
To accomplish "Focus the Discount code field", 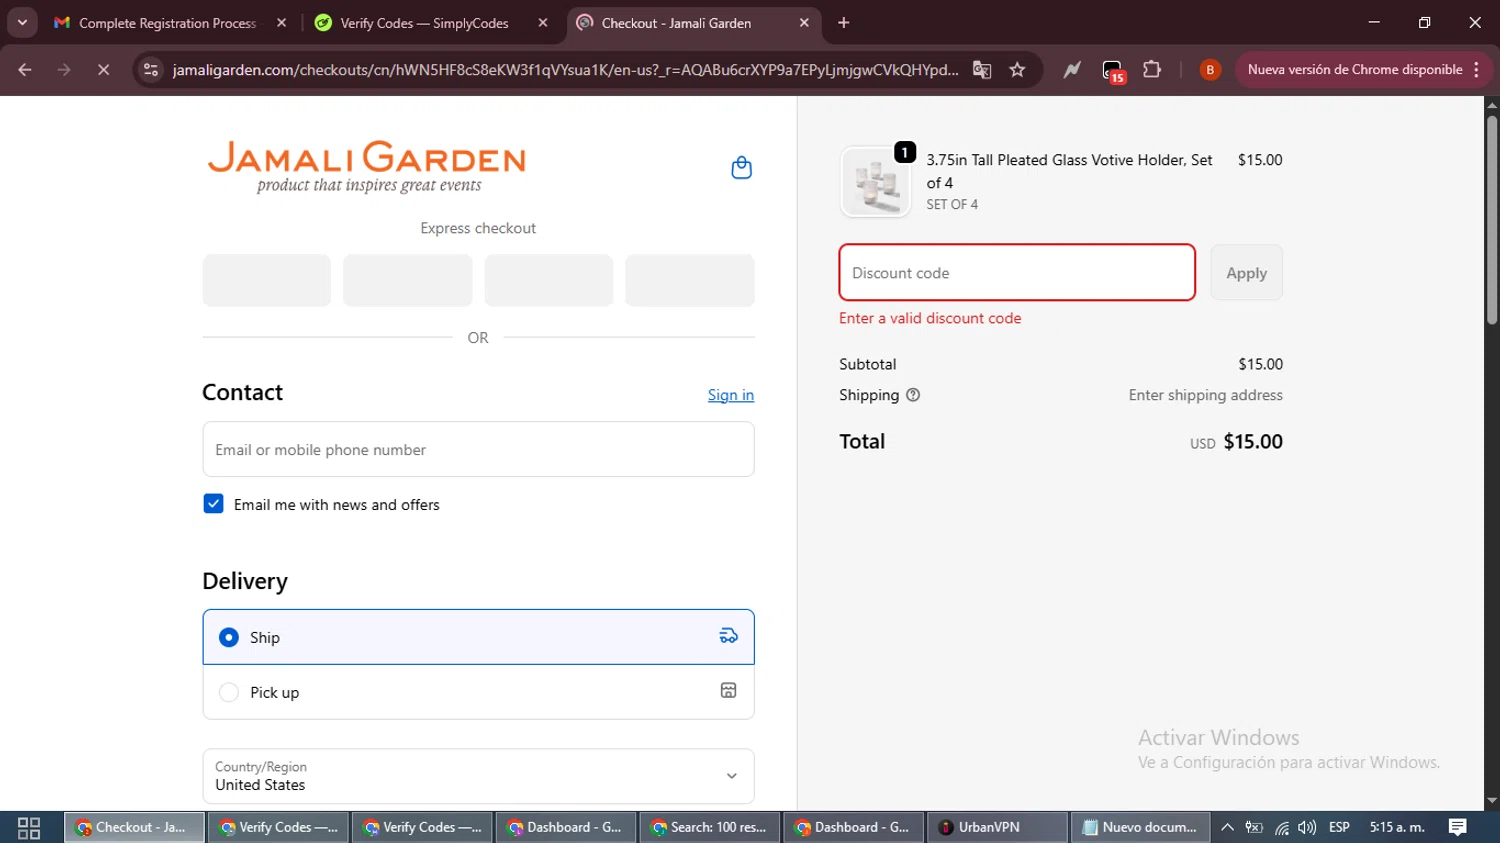I will pyautogui.click(x=1017, y=273).
